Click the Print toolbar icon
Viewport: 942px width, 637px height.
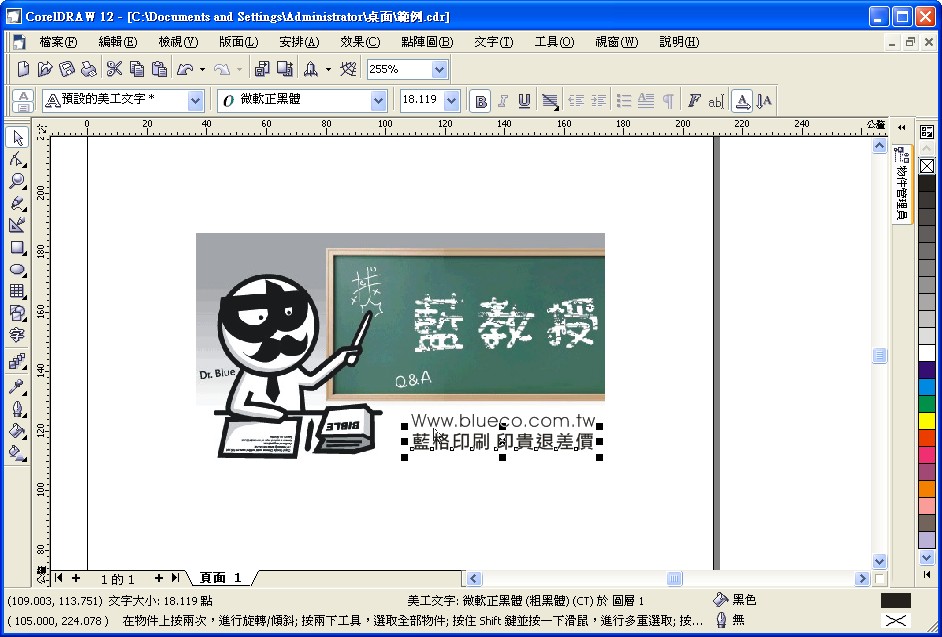88,69
